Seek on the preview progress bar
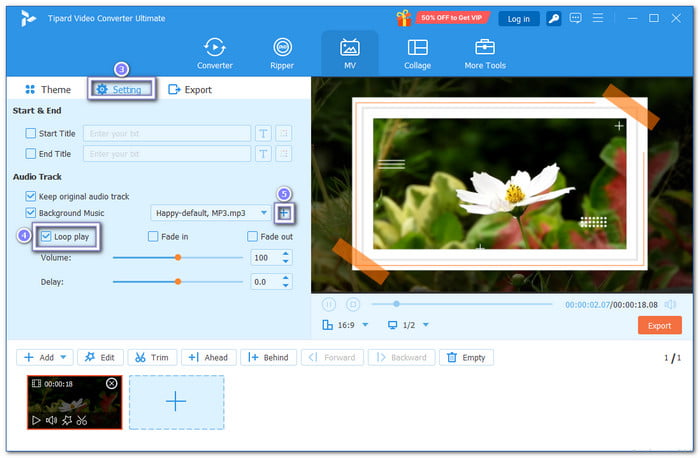 pyautogui.click(x=462, y=304)
